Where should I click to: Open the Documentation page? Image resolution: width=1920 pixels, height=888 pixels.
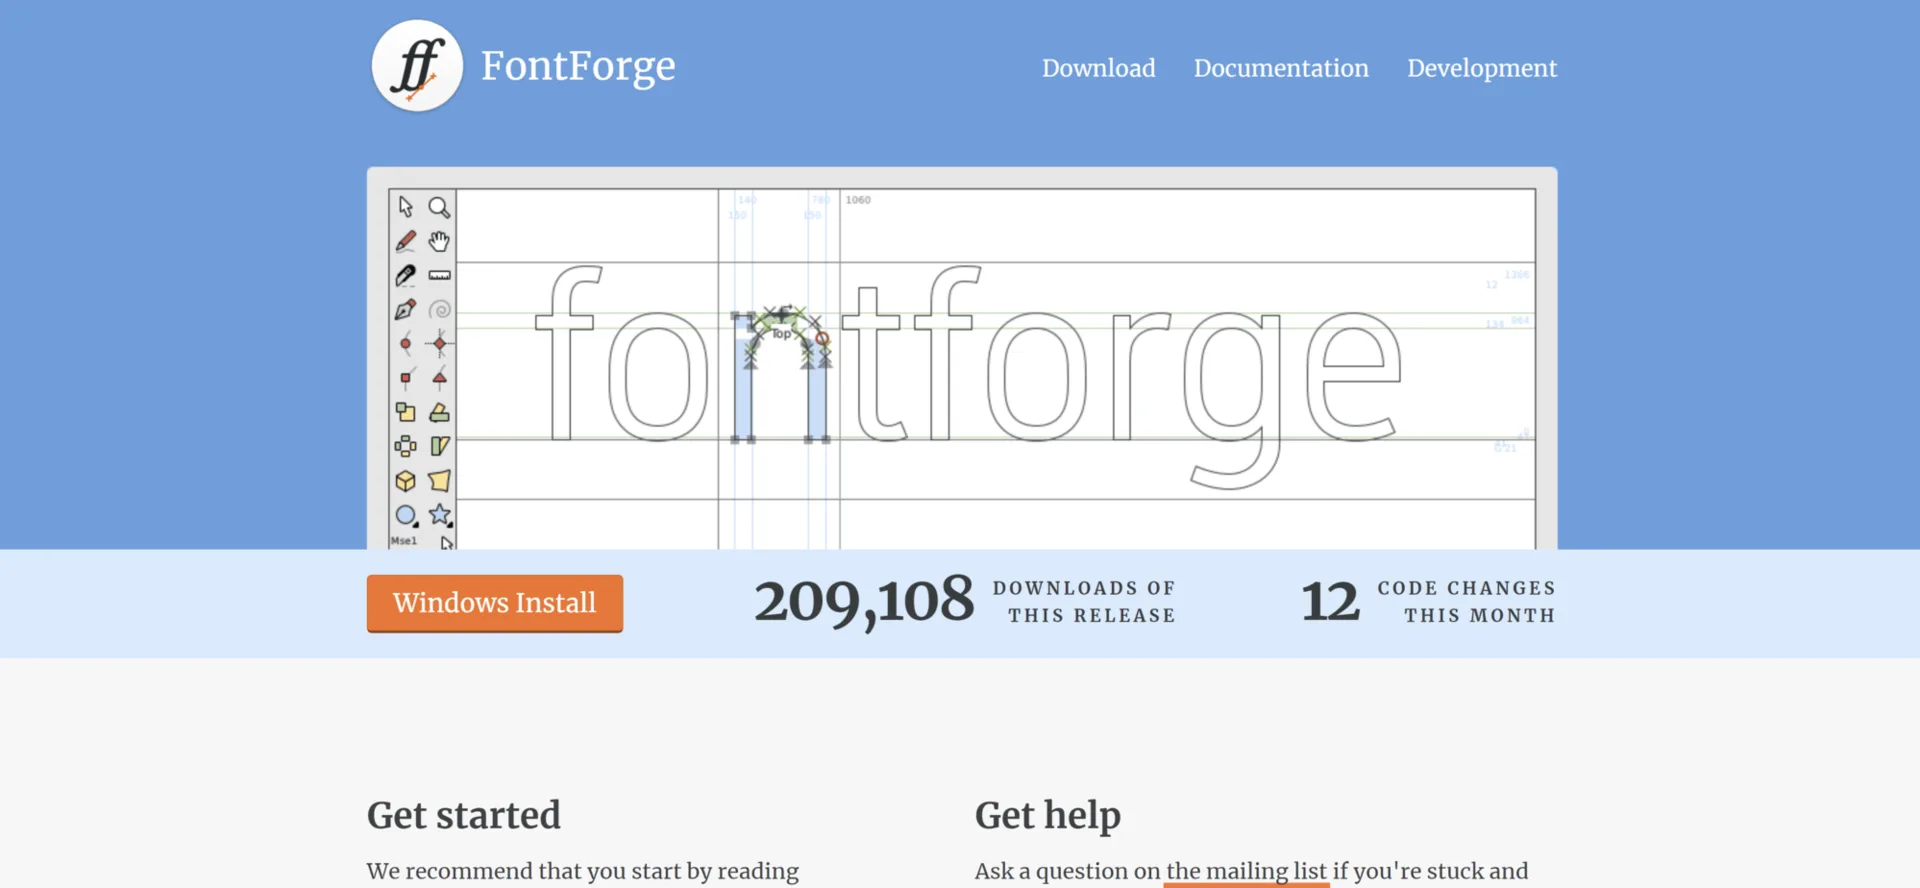tap(1281, 68)
